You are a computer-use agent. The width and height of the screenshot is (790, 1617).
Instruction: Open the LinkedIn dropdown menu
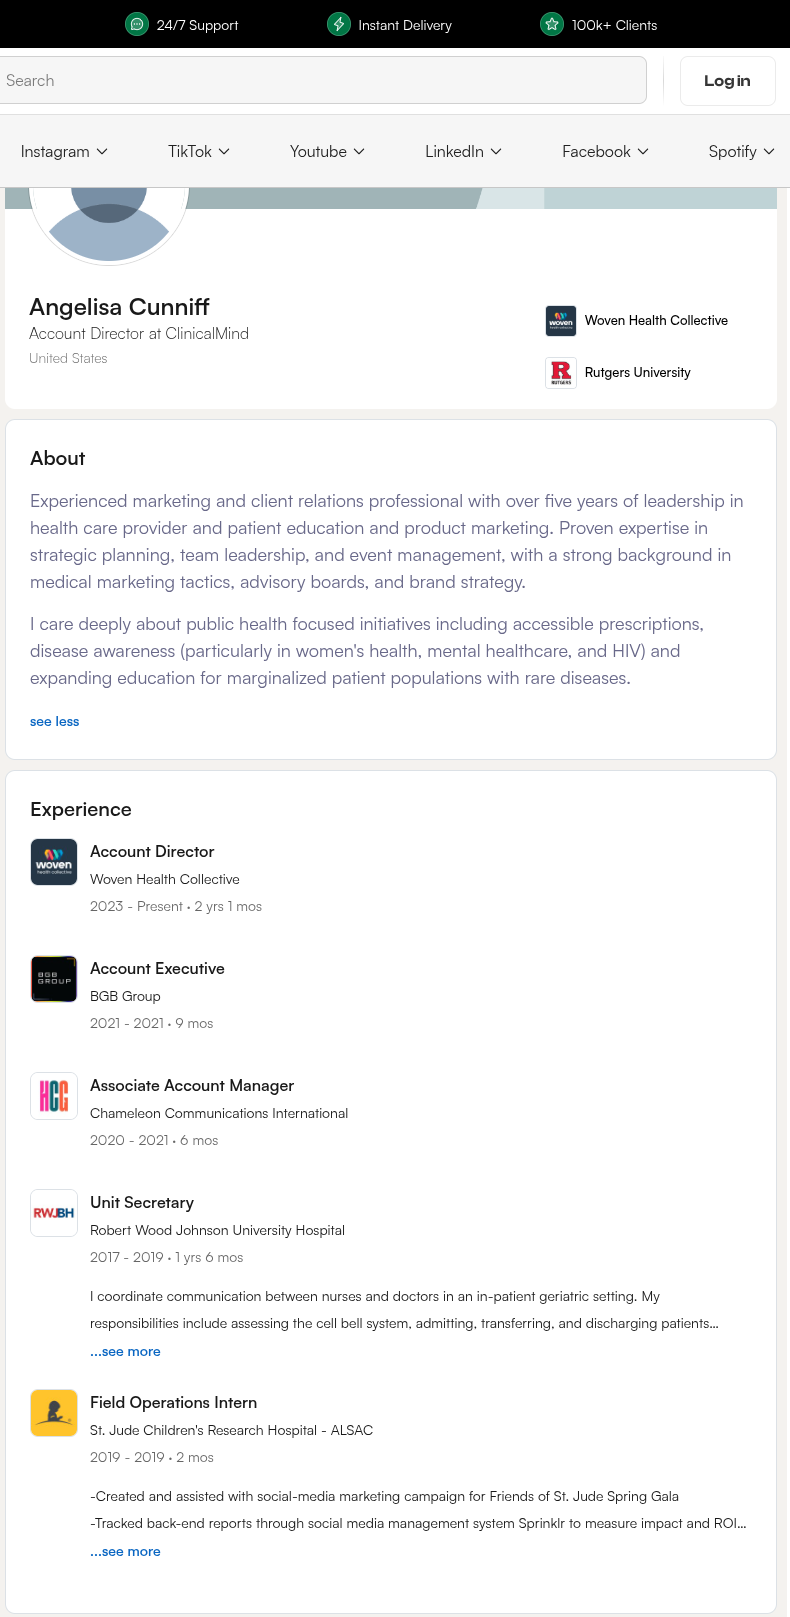coord(463,151)
